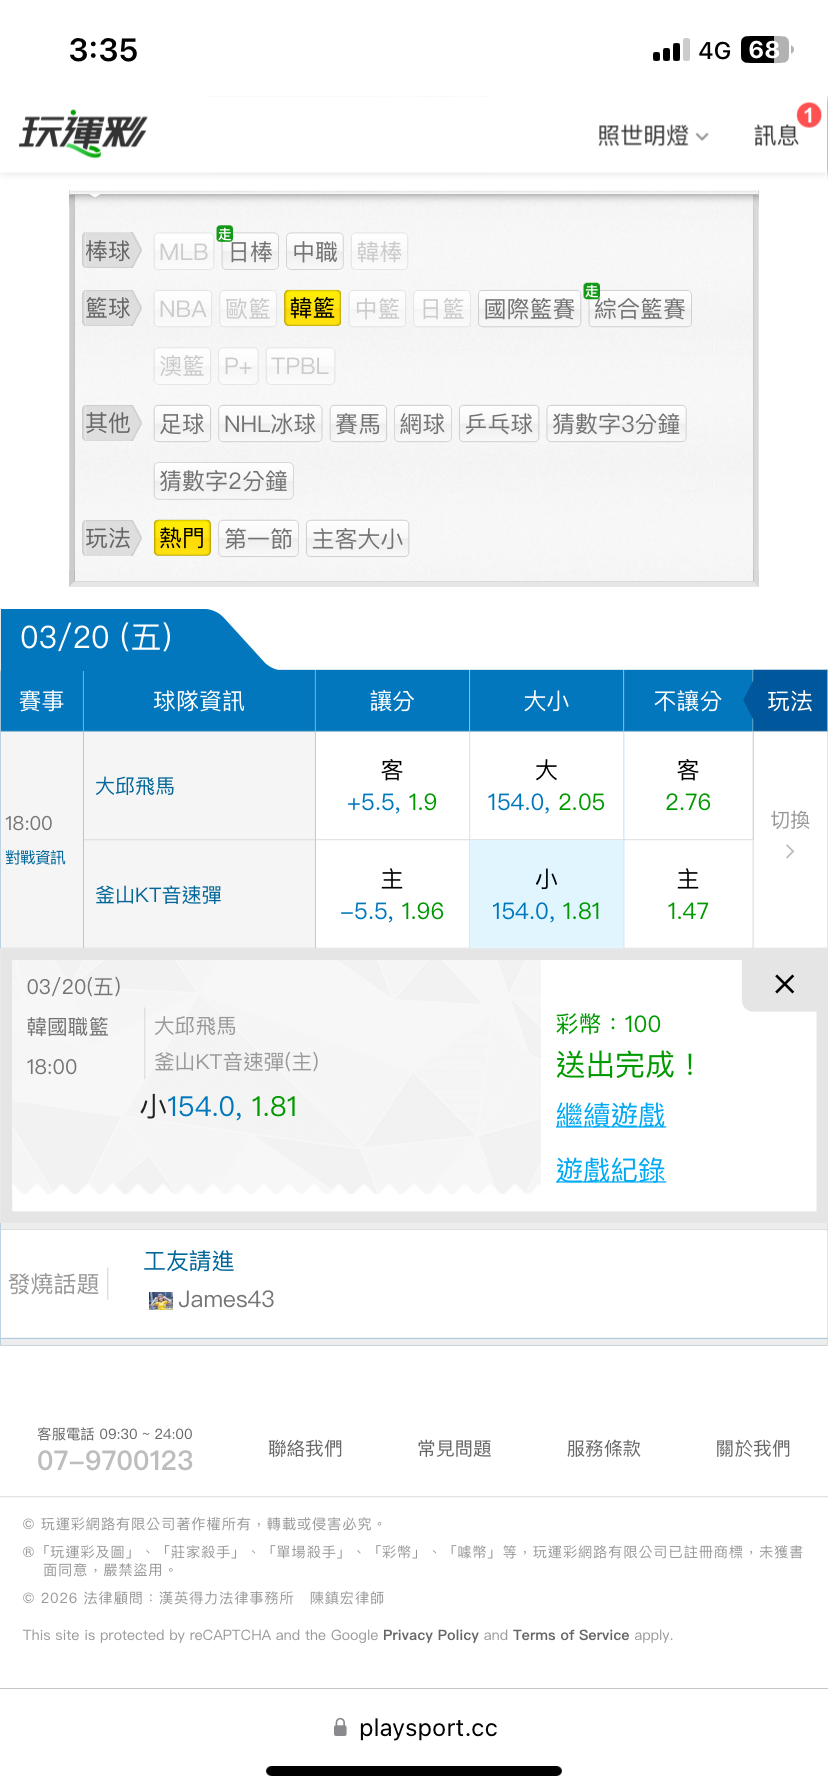The height and width of the screenshot is (1792, 828).
Task: Open the 玩法 column header
Action: tap(789, 701)
